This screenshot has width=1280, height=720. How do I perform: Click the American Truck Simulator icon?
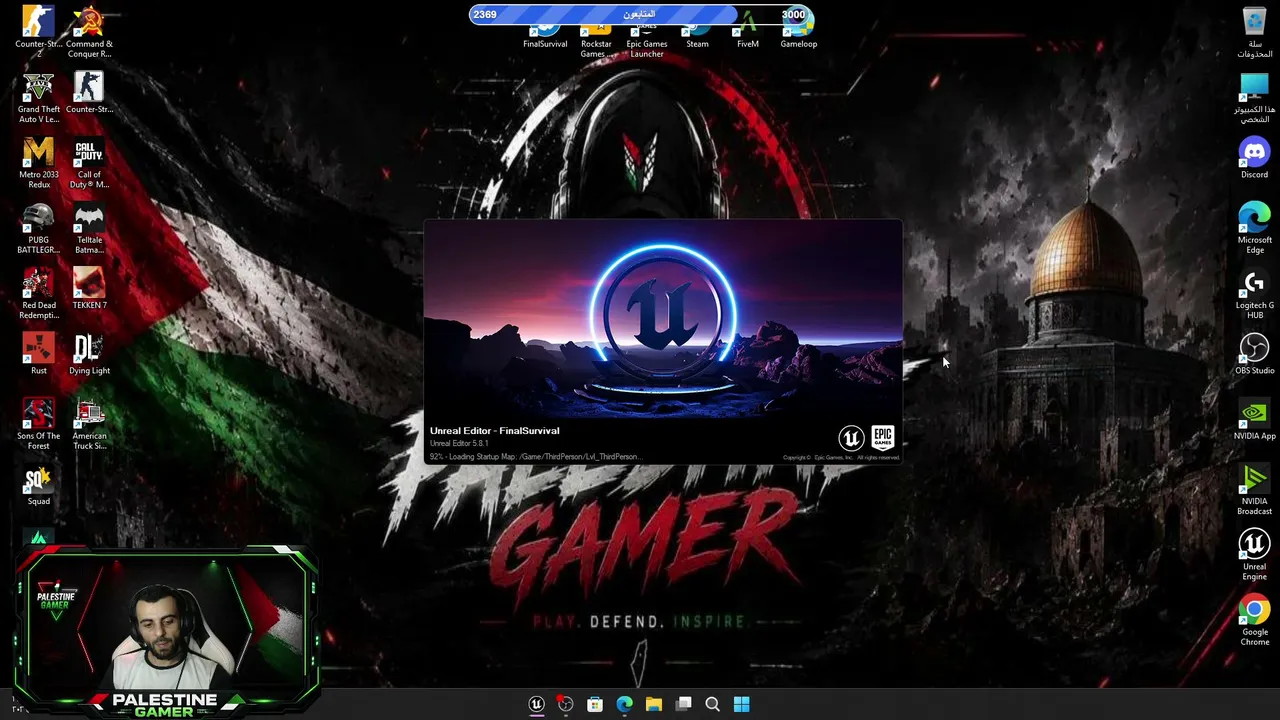(x=89, y=424)
